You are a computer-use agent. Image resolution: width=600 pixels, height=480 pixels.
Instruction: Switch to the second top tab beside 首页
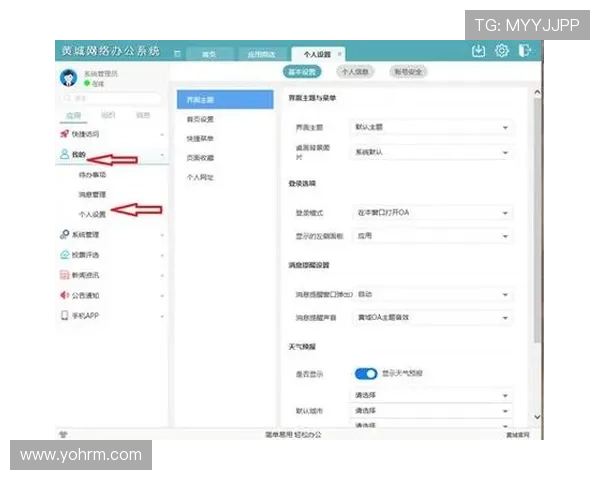click(x=261, y=54)
